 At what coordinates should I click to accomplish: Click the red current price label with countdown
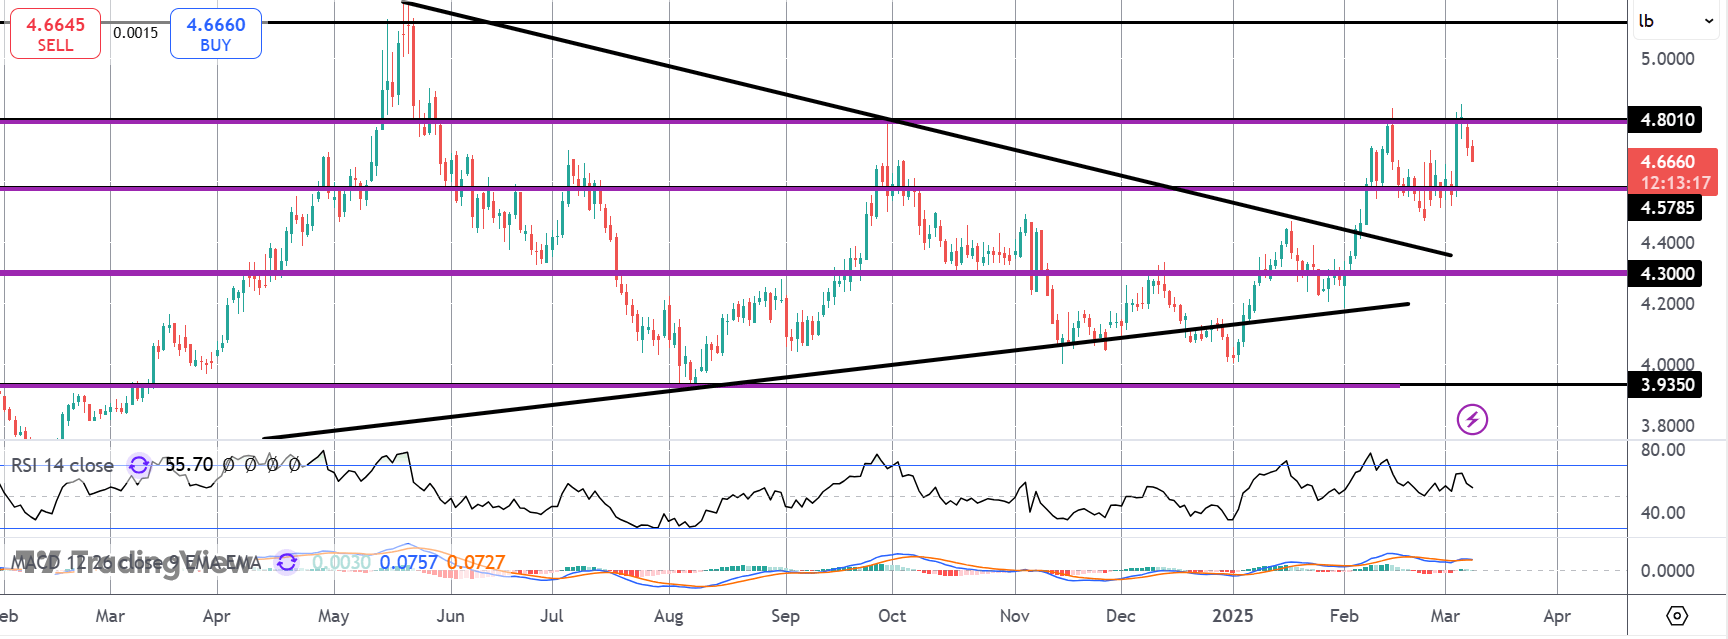pyautogui.click(x=1673, y=171)
